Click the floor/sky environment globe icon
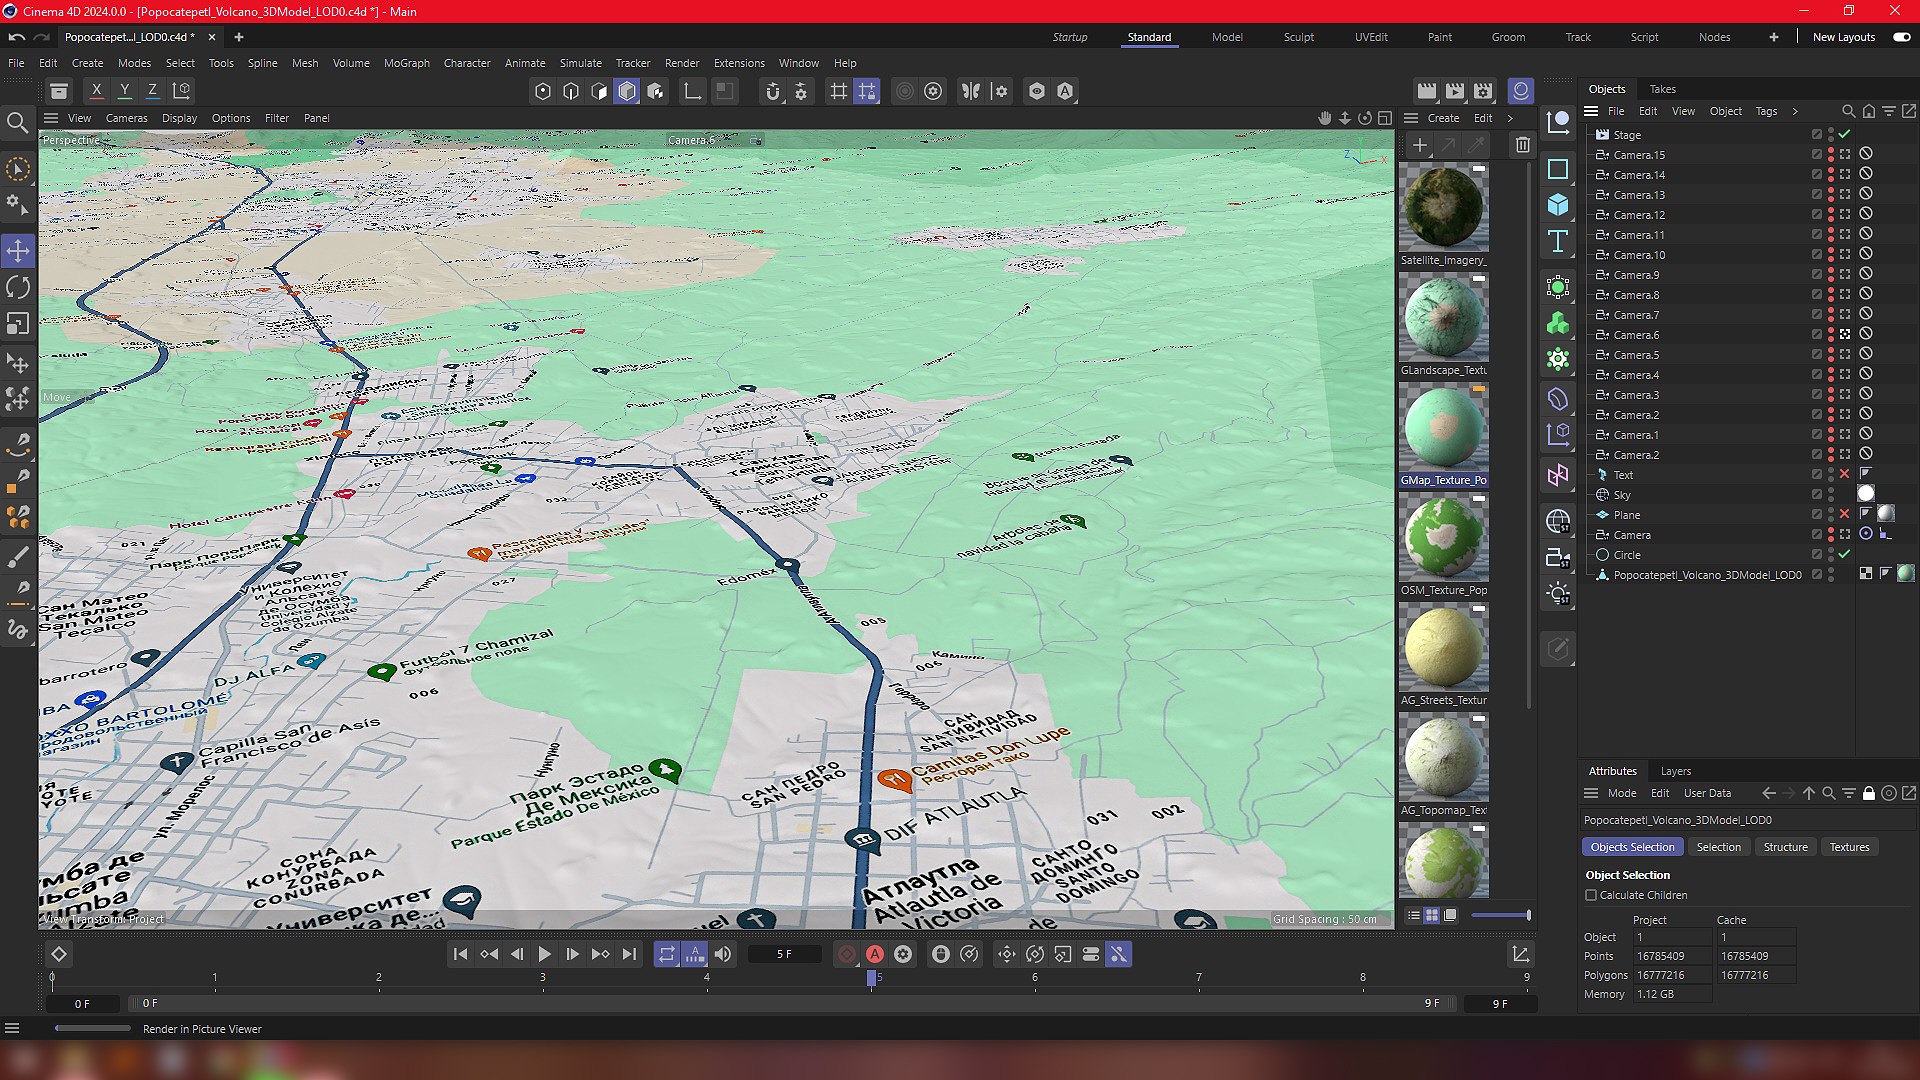1920x1080 pixels. (1558, 521)
